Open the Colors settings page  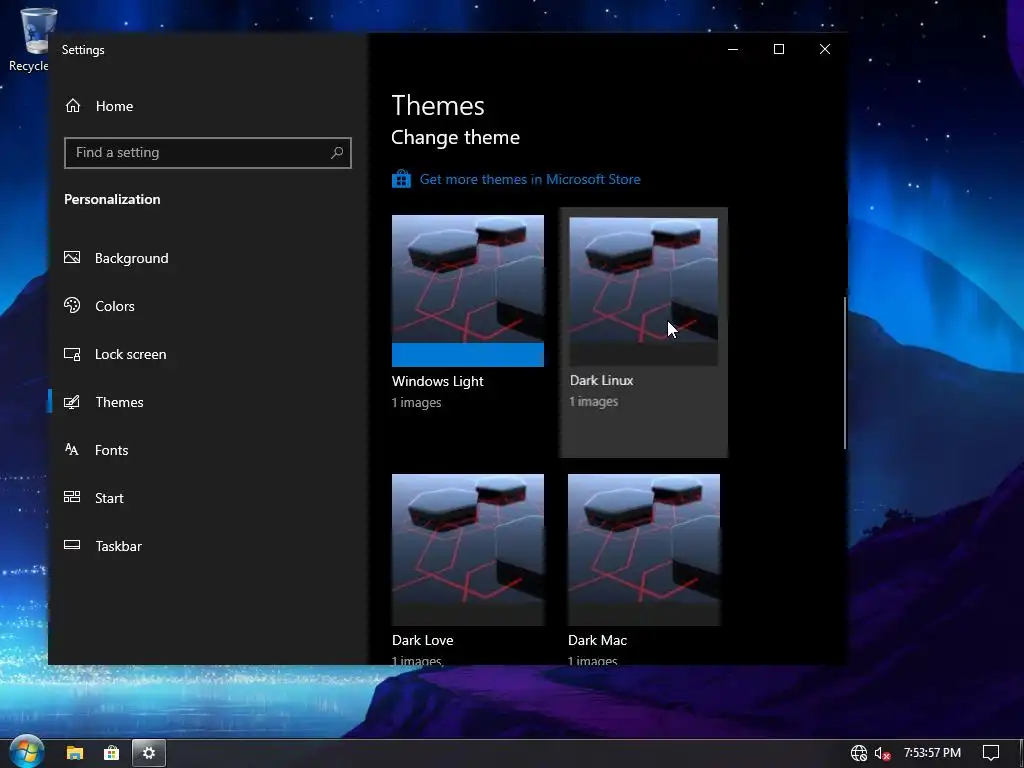click(115, 306)
